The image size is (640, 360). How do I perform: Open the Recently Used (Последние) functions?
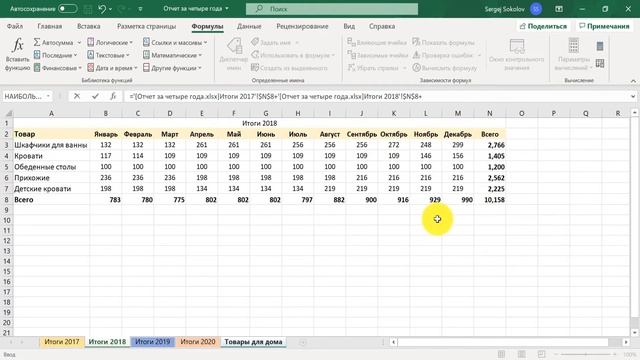pyautogui.click(x=55, y=55)
